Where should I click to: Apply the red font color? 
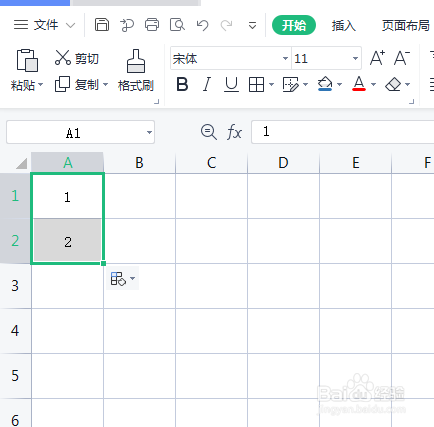pyautogui.click(x=359, y=84)
